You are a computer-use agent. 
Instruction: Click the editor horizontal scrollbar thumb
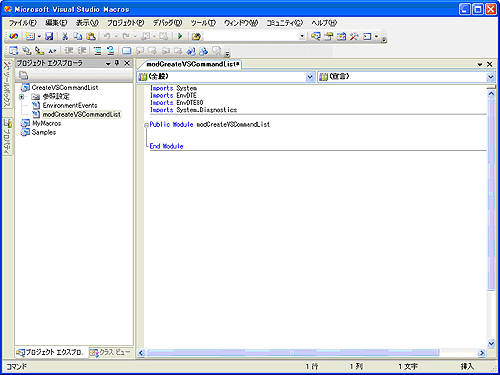coord(293,353)
